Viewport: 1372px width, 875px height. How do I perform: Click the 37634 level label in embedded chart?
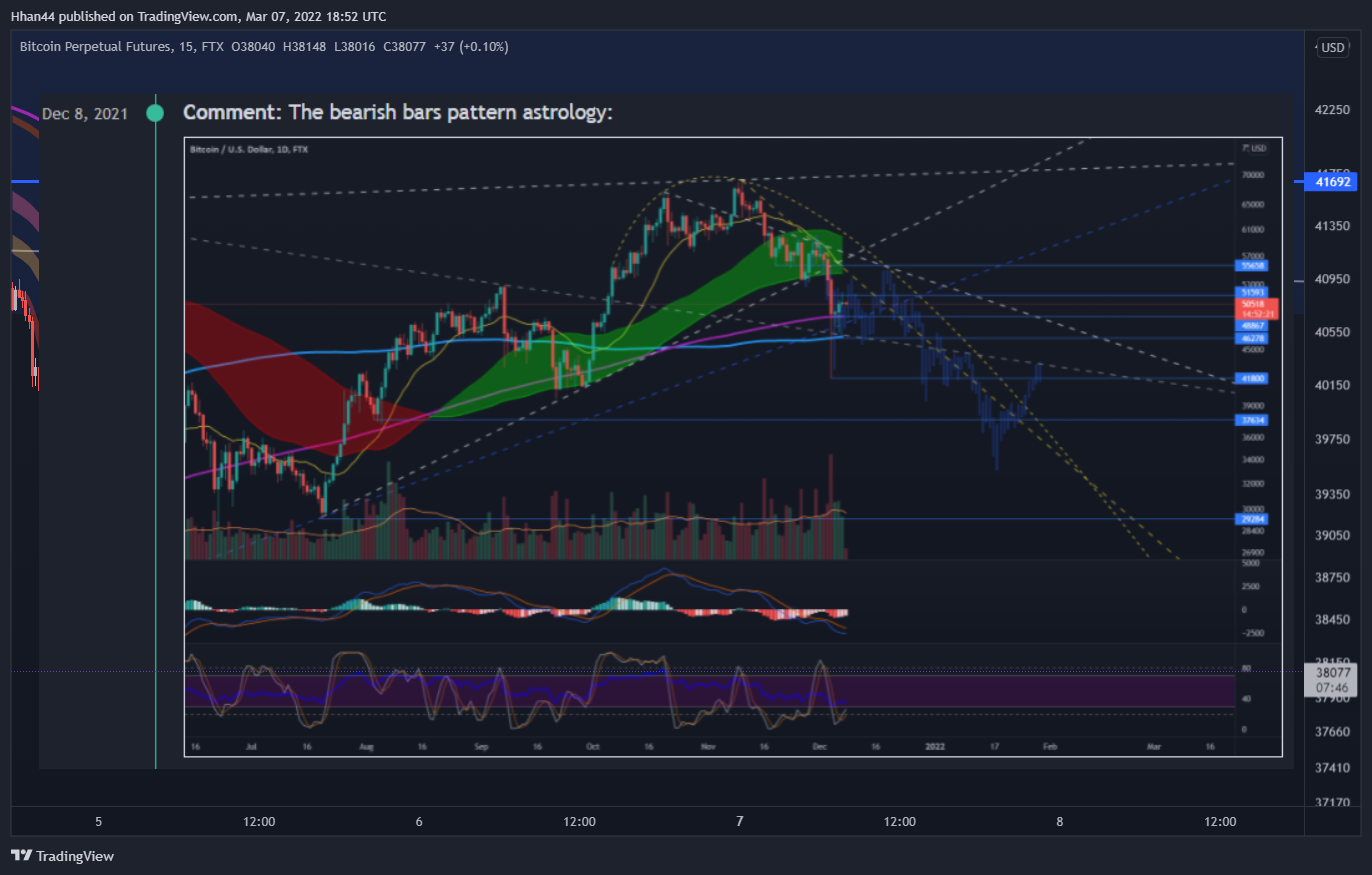(x=1254, y=421)
